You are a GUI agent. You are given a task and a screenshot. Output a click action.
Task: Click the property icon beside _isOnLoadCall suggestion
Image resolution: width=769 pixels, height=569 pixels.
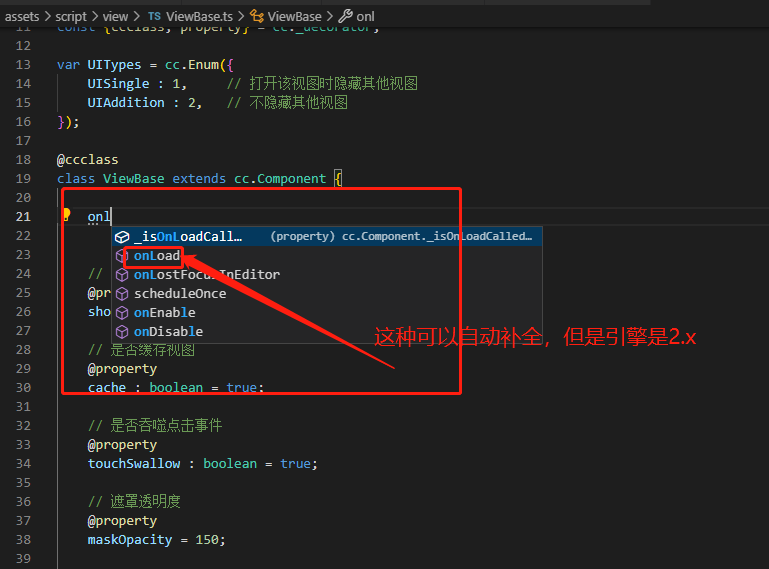click(x=122, y=237)
